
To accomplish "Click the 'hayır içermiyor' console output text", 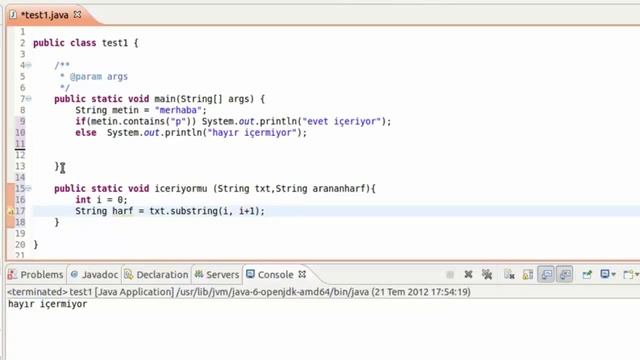I will pos(47,304).
